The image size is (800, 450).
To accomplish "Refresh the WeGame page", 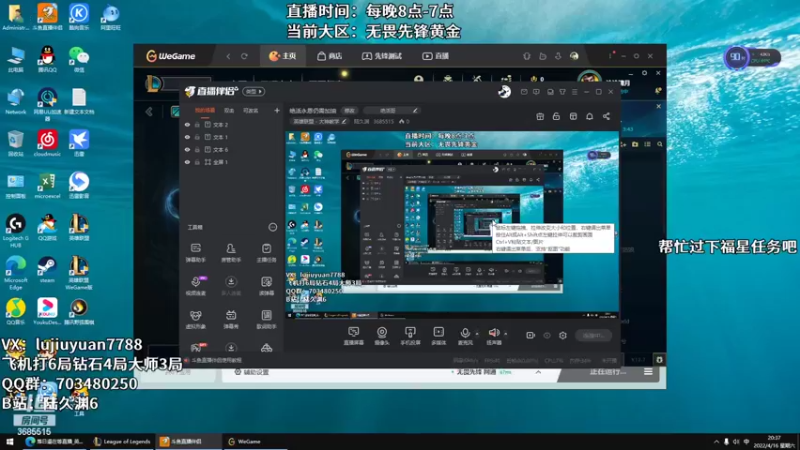I will pyautogui.click(x=244, y=56).
